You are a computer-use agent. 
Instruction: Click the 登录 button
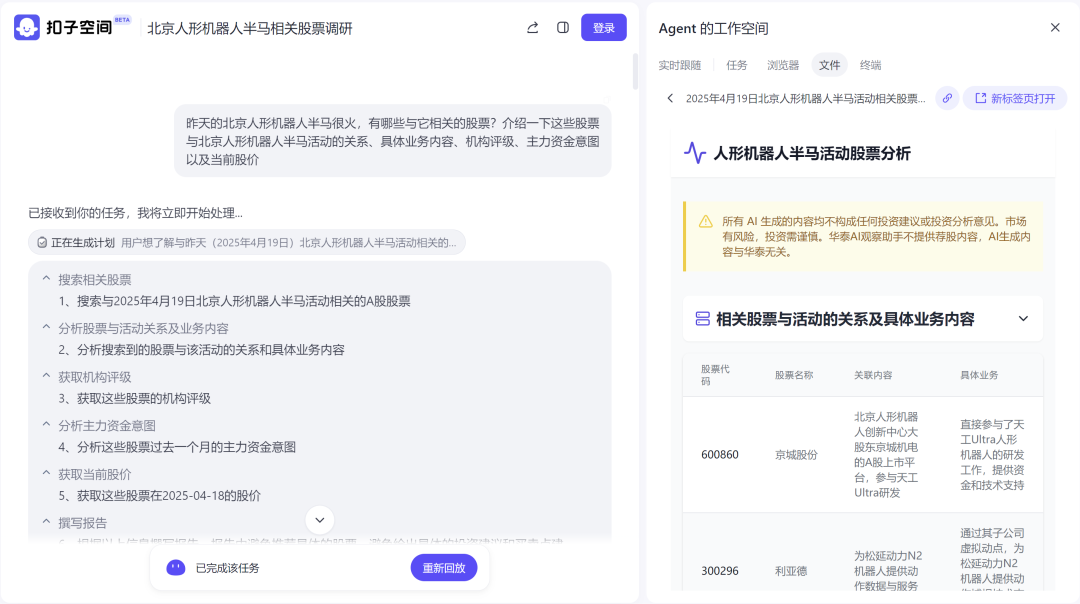(x=603, y=28)
